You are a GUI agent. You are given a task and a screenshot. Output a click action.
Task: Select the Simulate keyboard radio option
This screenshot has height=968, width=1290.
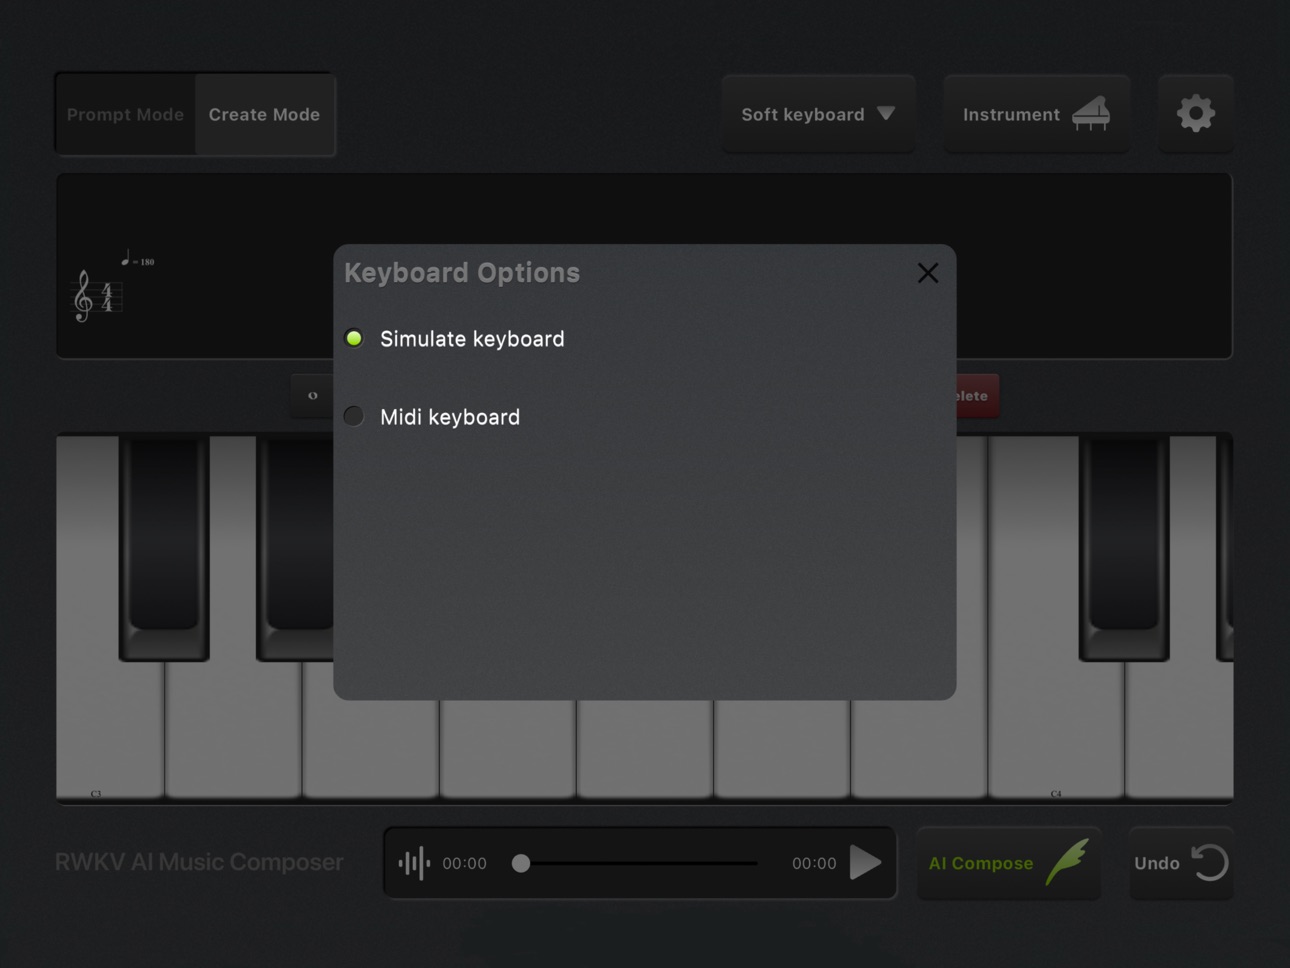354,339
